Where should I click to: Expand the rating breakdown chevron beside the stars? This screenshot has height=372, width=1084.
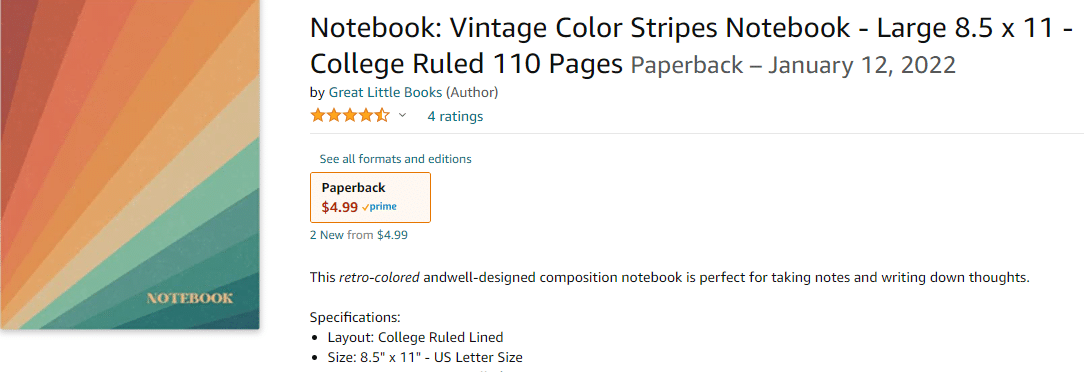pos(402,115)
